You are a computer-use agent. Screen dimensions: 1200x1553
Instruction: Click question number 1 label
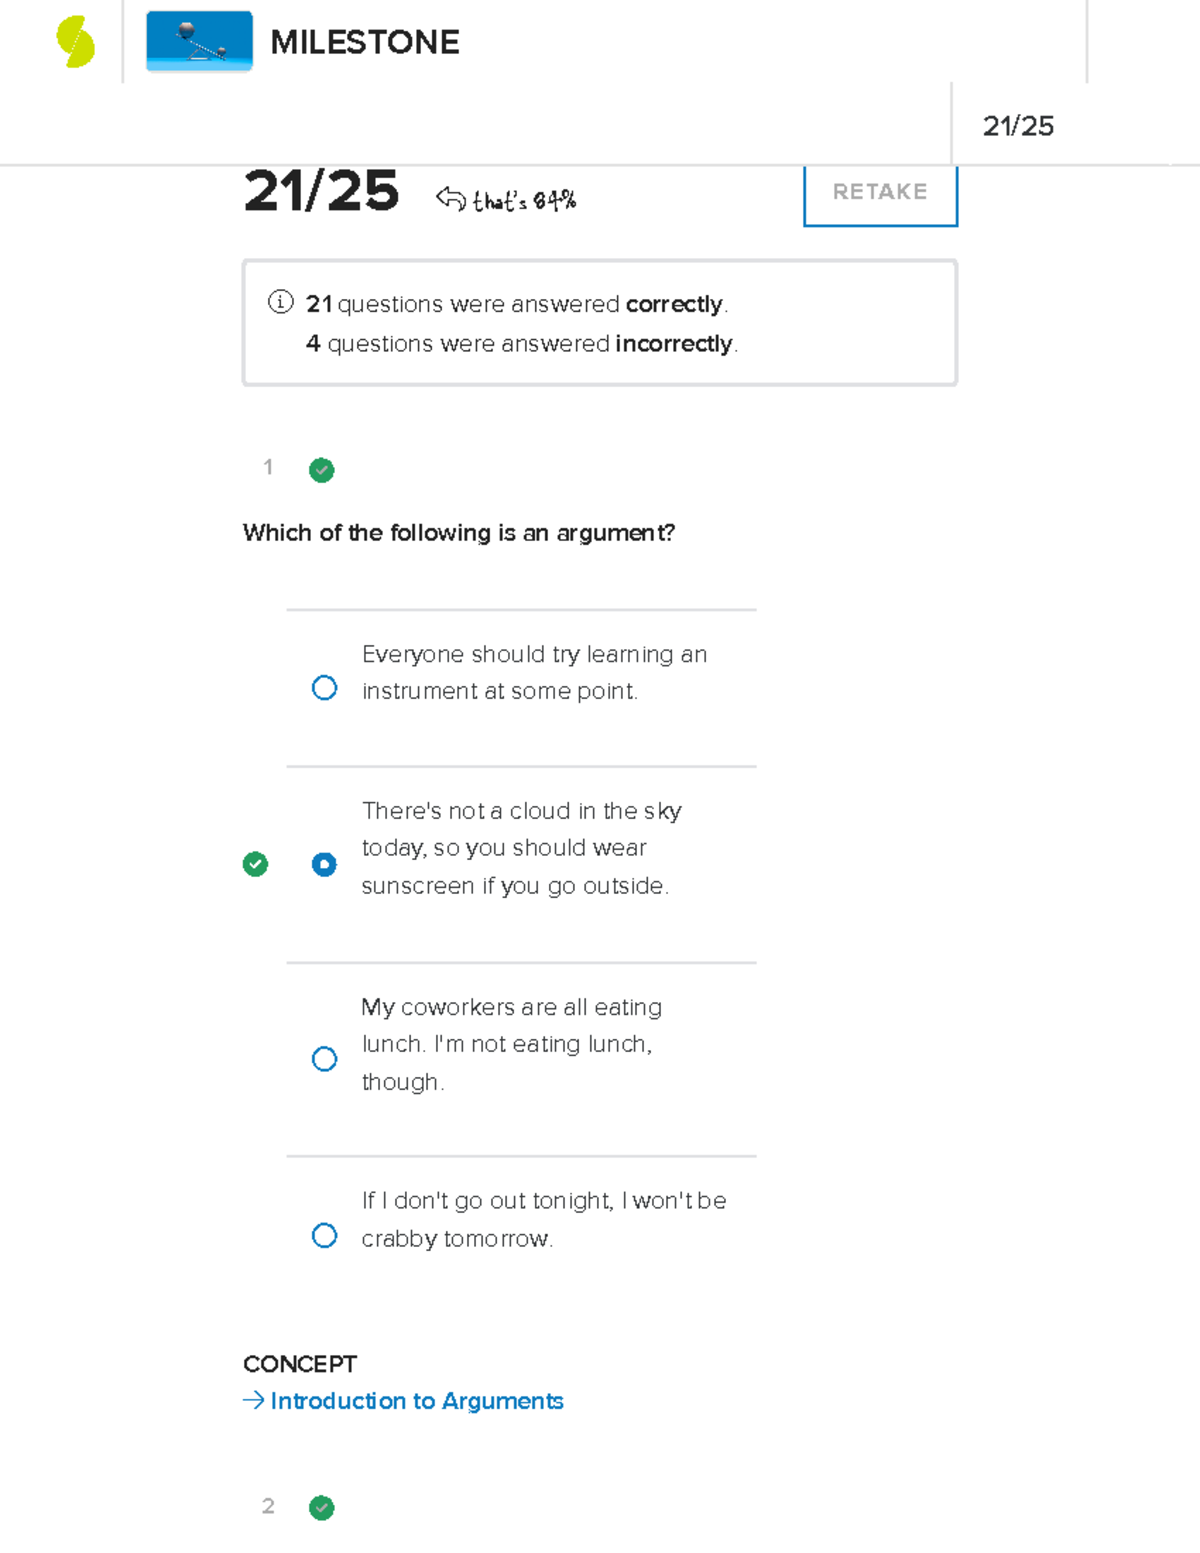coord(268,467)
